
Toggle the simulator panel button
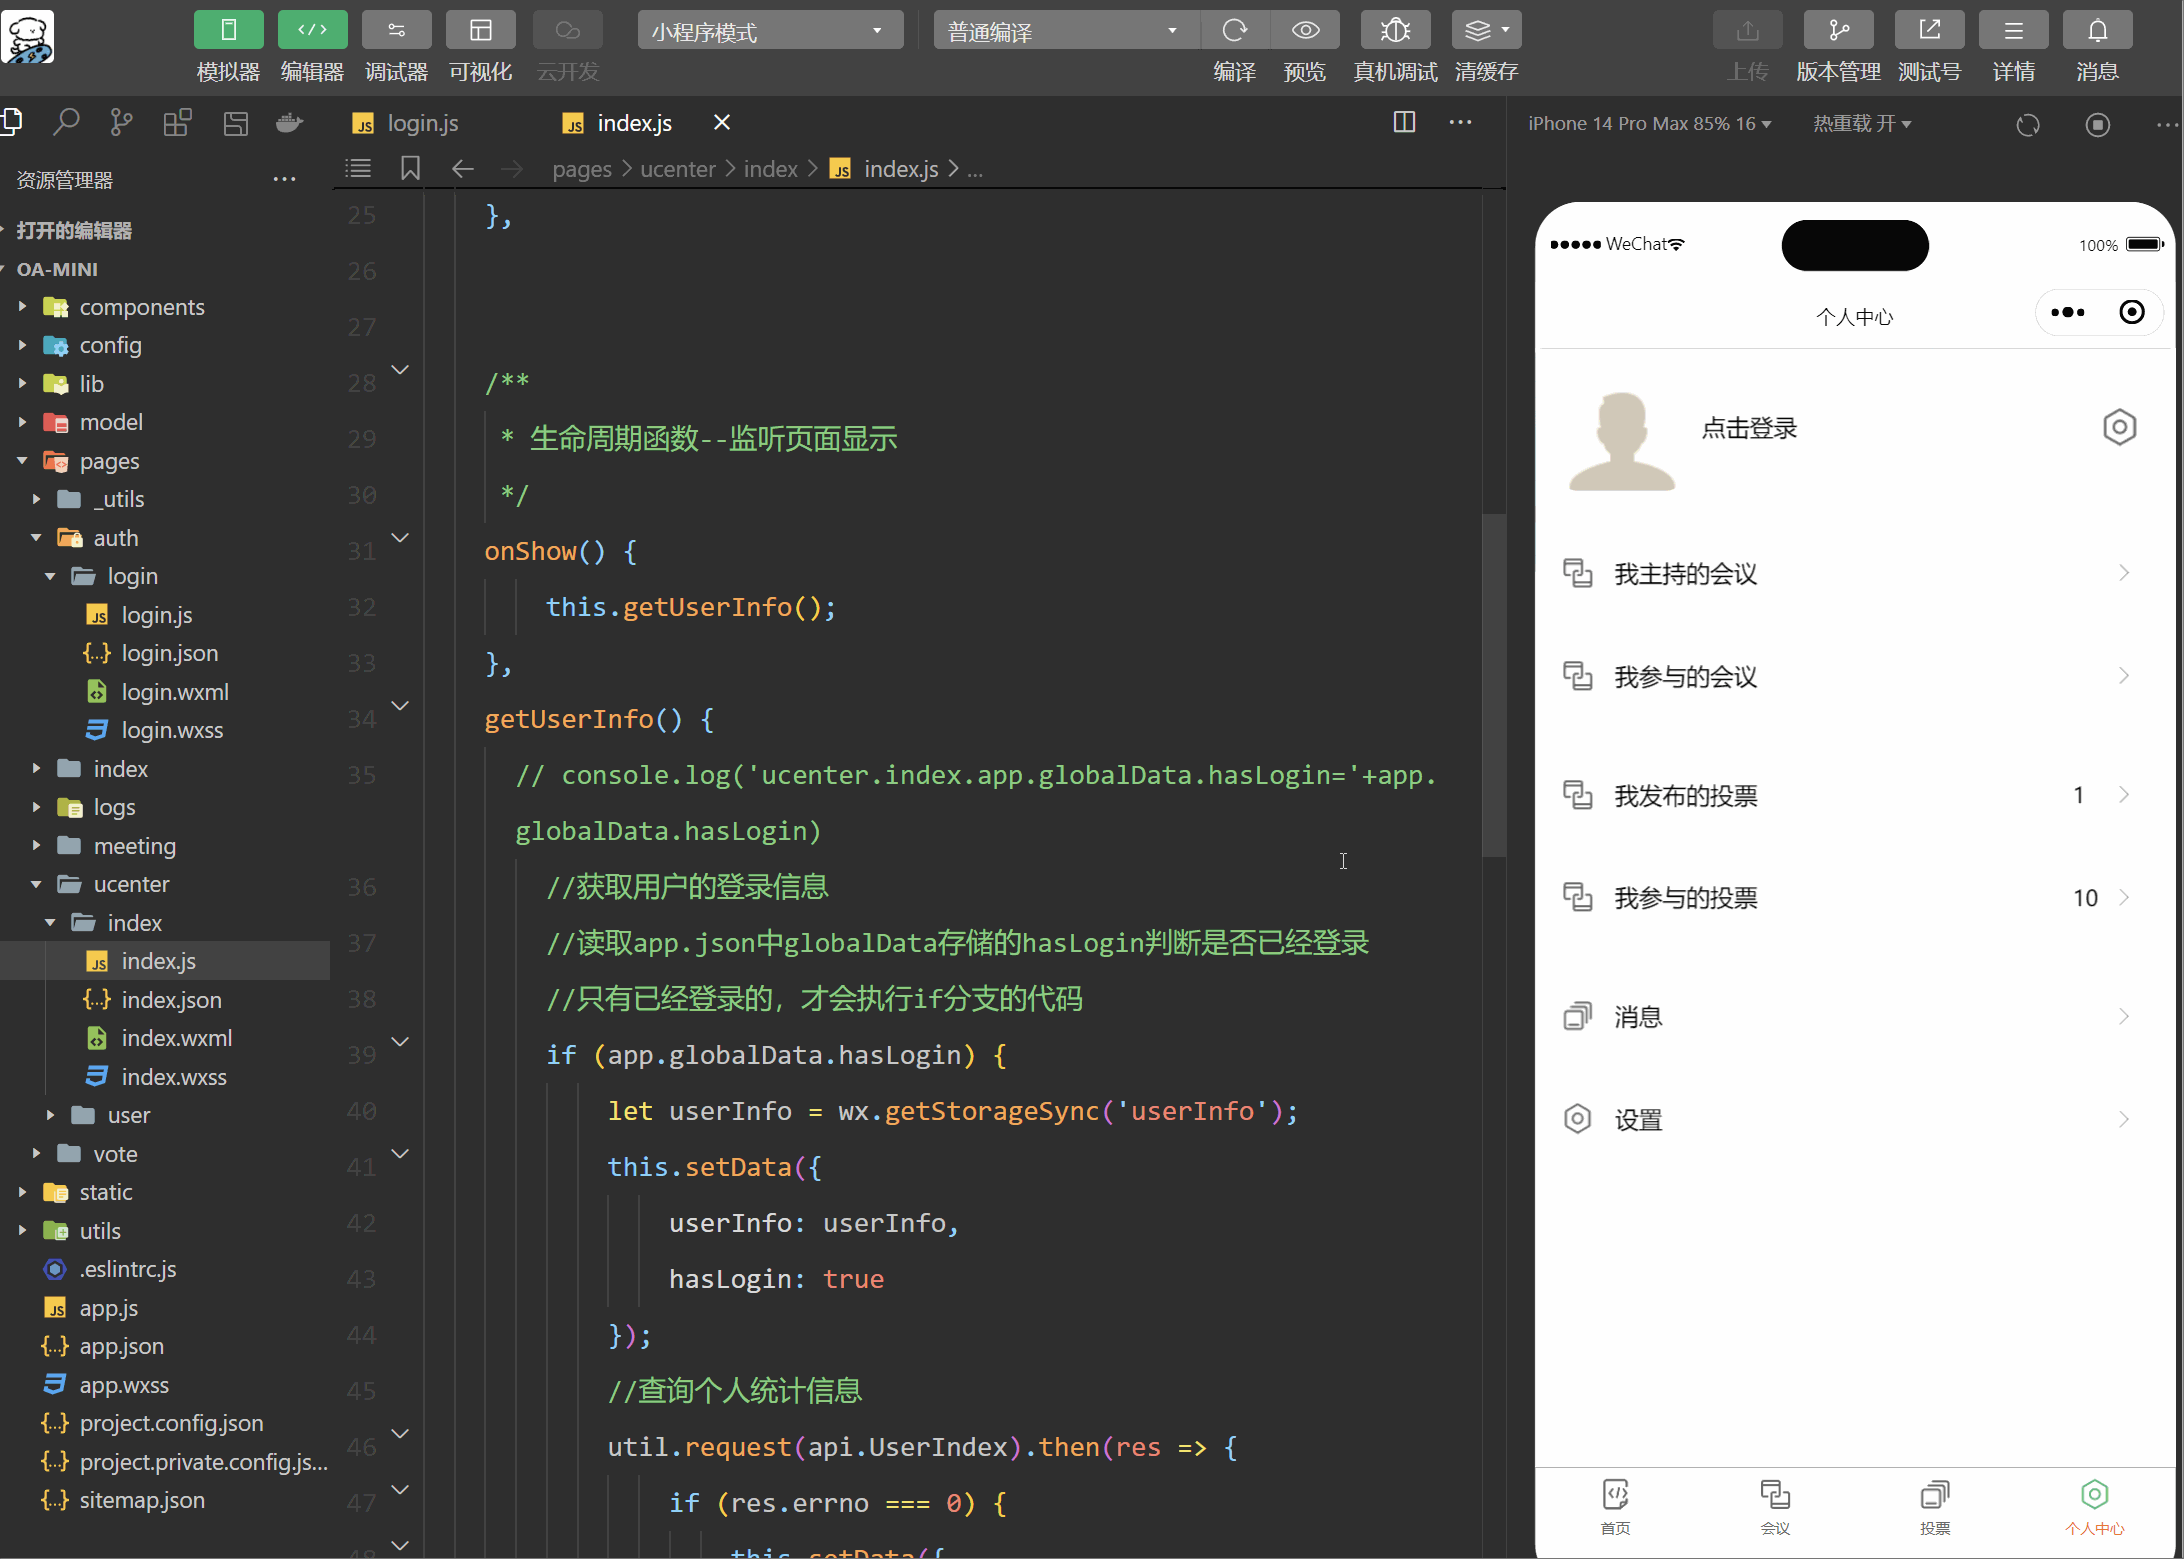[228, 31]
